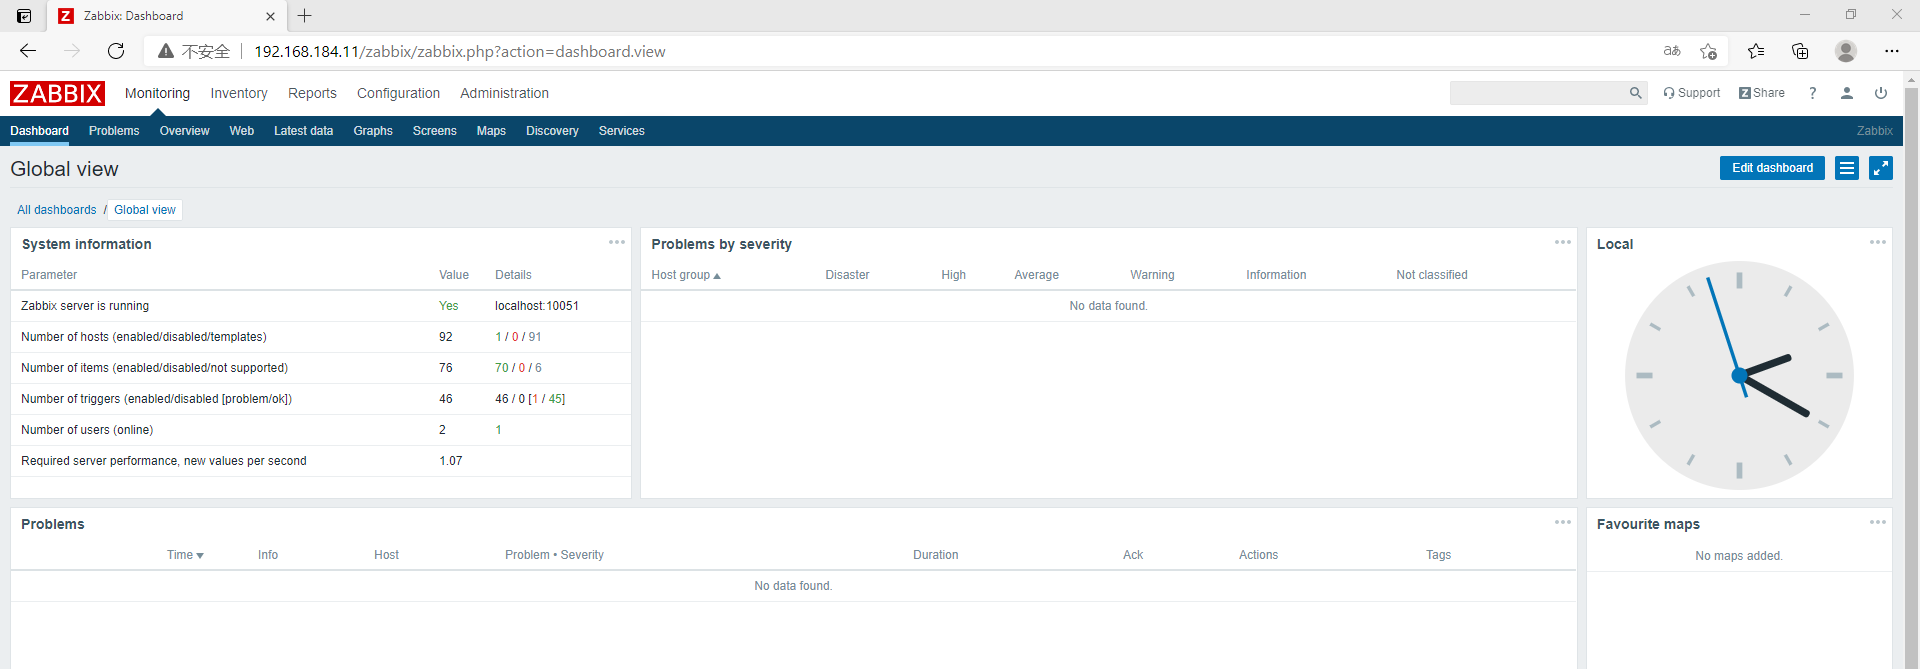Open Local clock widget menu dots
Screen dimensions: 1920x669
pyautogui.click(x=1878, y=242)
